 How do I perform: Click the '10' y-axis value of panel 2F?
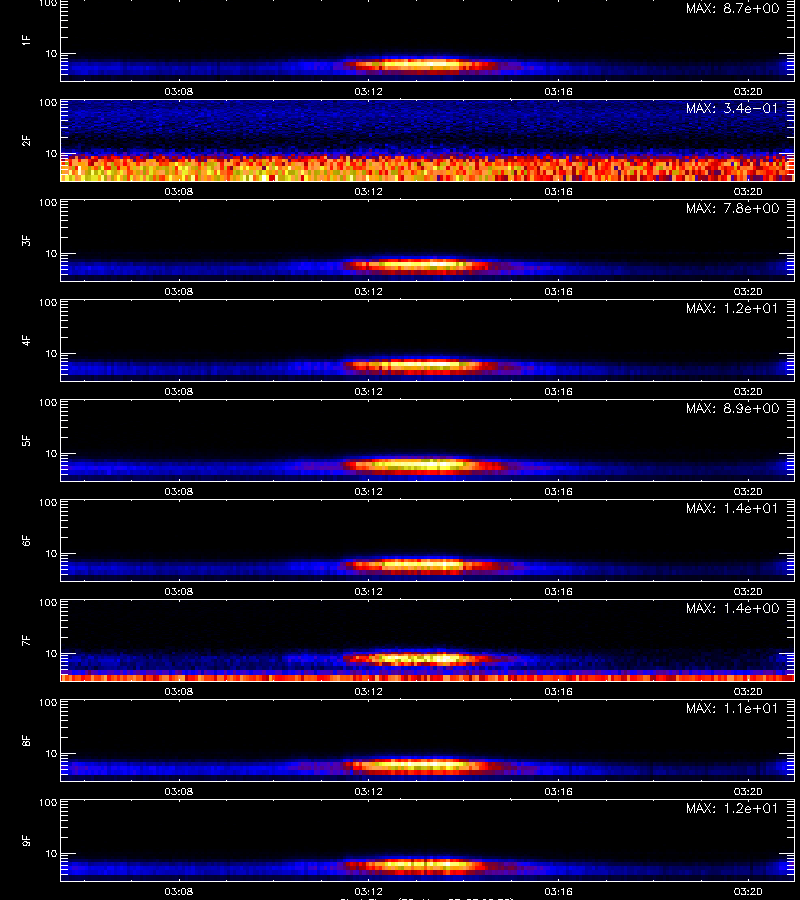coord(52,153)
